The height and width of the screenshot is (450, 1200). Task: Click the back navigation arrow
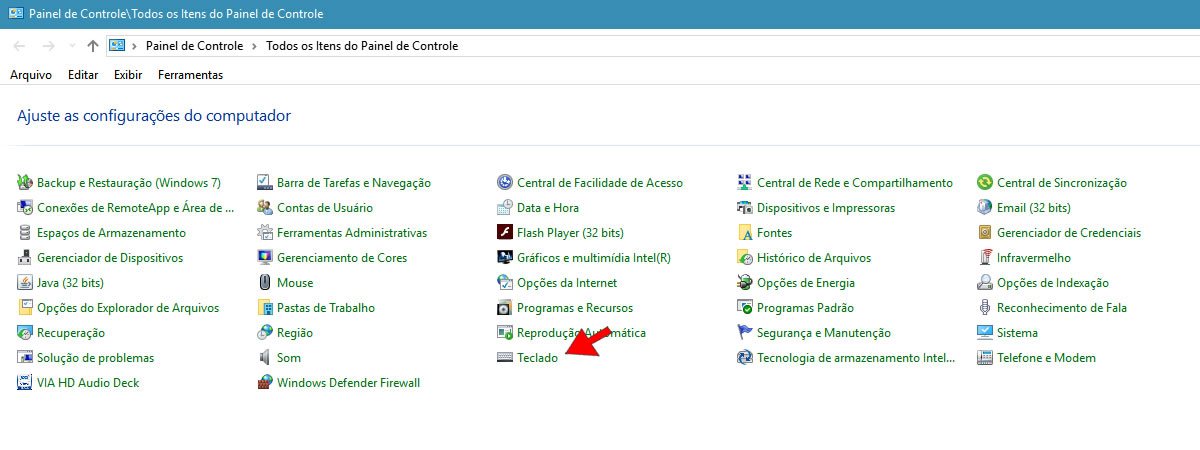coord(19,46)
